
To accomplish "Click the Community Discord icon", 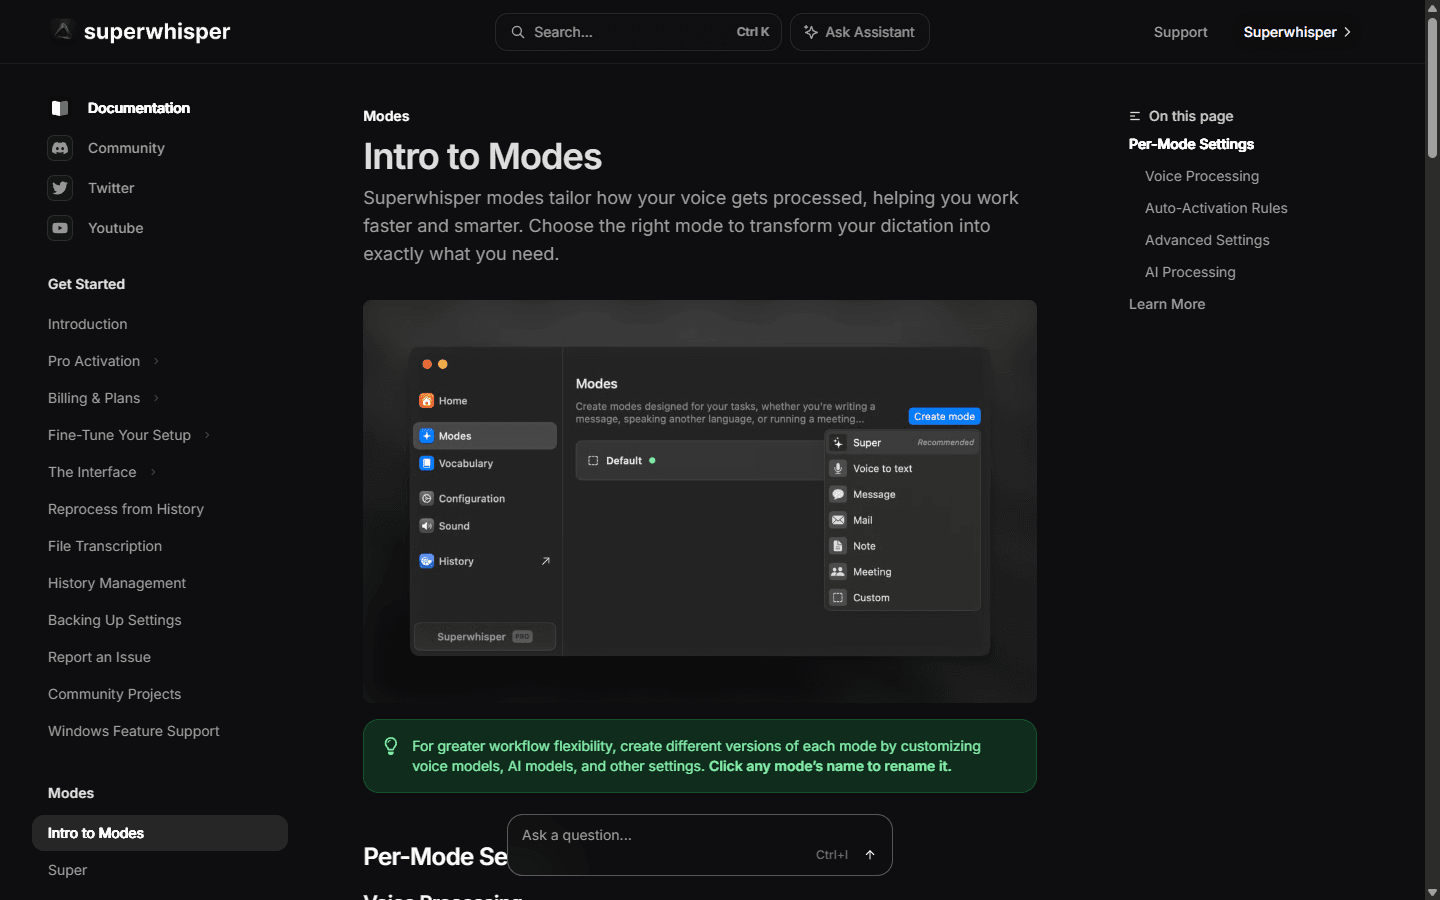I will [60, 148].
